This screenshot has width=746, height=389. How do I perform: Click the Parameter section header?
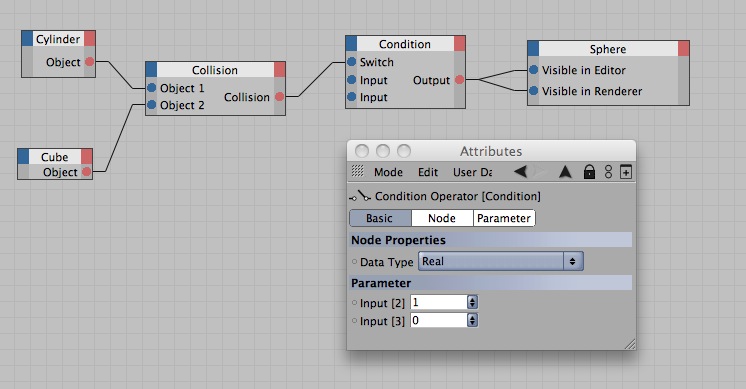tap(491, 283)
